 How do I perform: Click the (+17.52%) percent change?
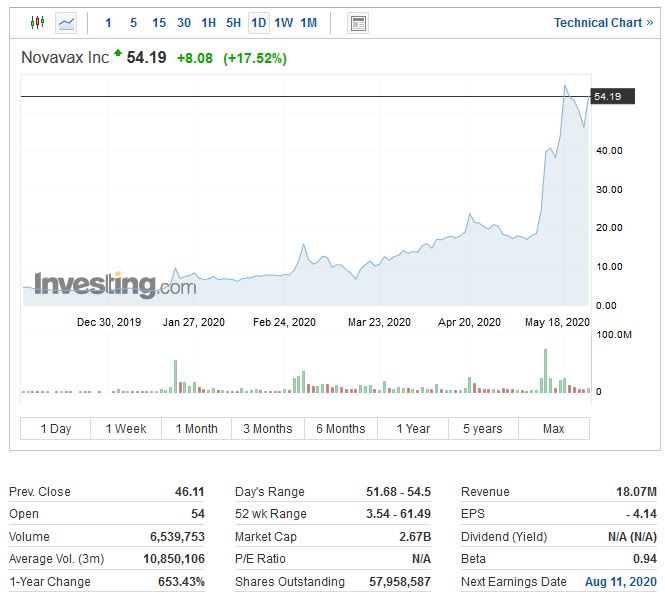[x=255, y=58]
